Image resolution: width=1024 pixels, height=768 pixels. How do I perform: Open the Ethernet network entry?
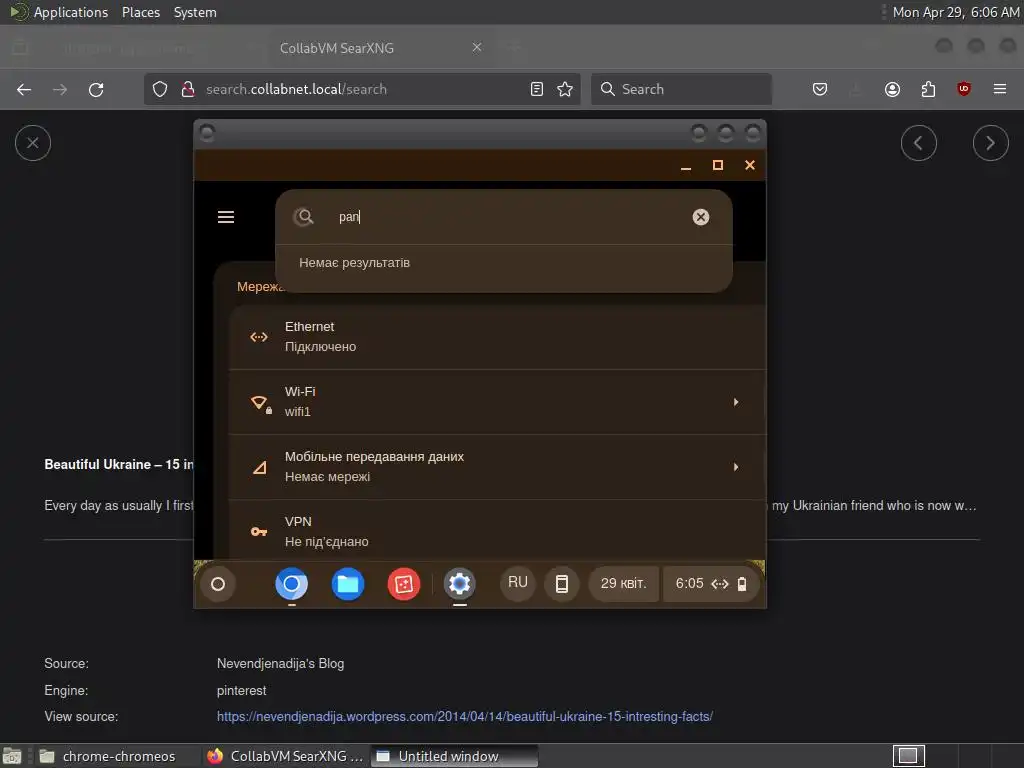[498, 337]
